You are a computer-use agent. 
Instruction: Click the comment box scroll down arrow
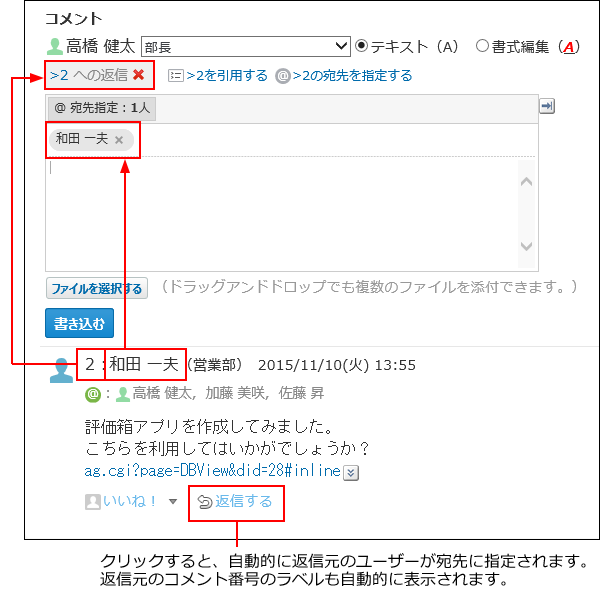pos(527,246)
